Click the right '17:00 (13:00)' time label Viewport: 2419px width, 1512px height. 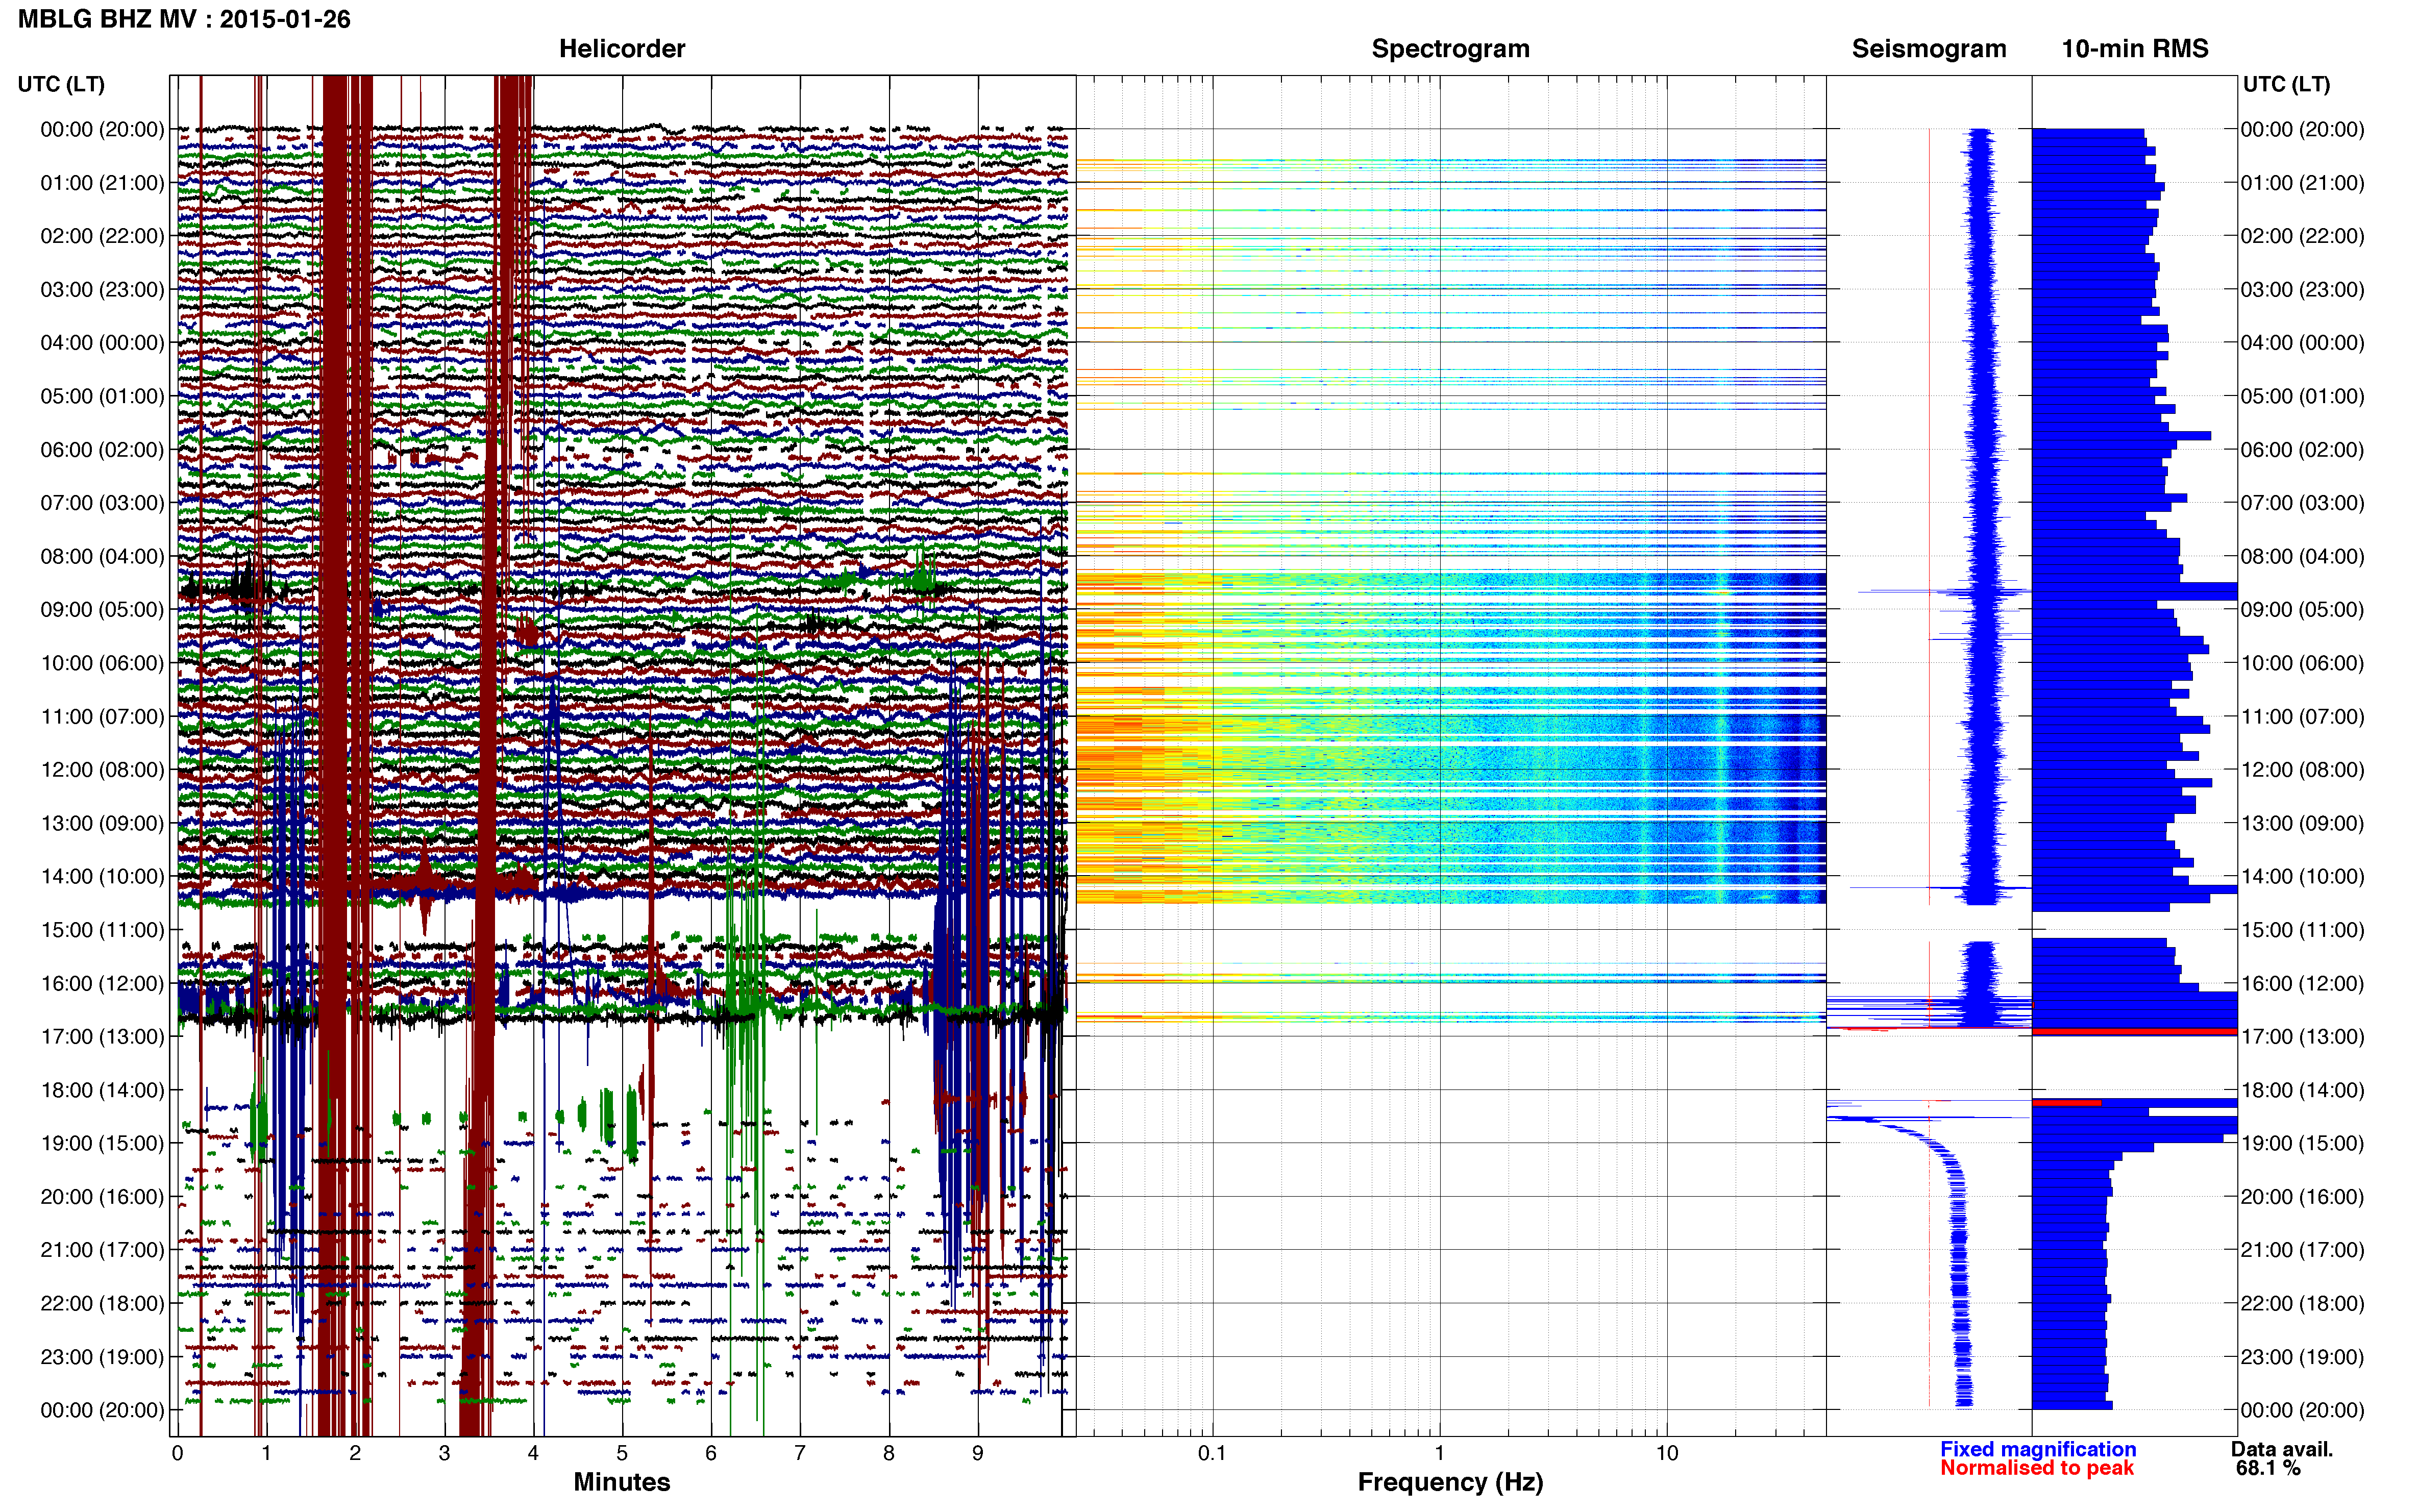(2302, 1036)
